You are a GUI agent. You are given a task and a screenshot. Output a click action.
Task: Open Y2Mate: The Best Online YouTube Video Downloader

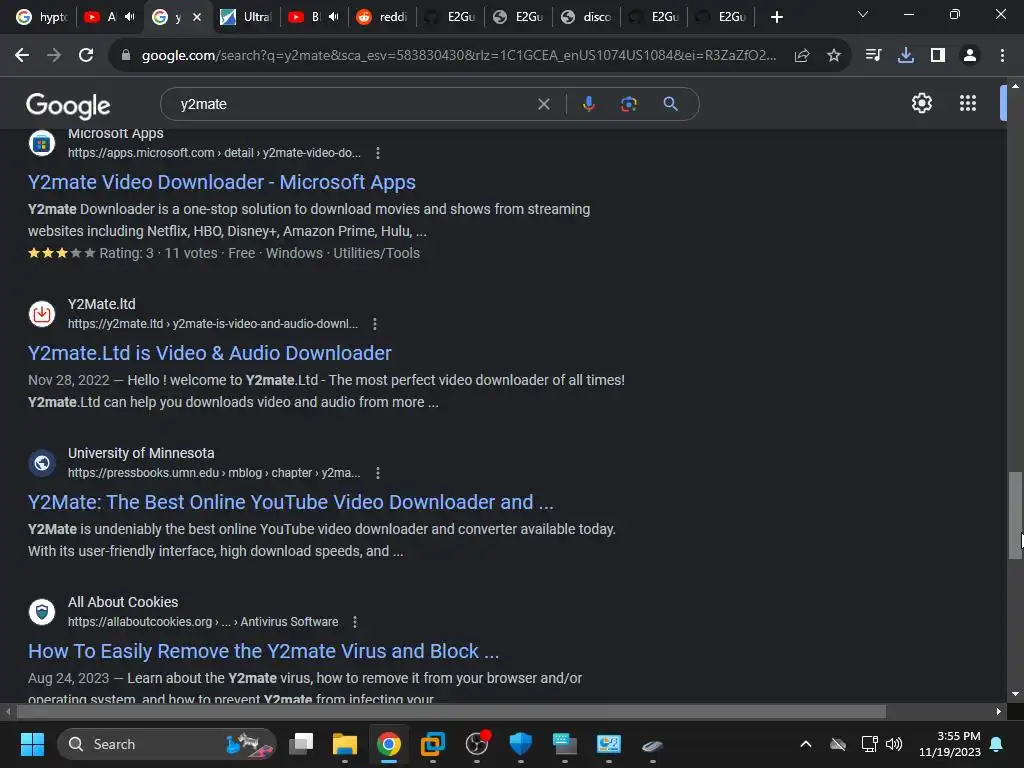point(291,502)
